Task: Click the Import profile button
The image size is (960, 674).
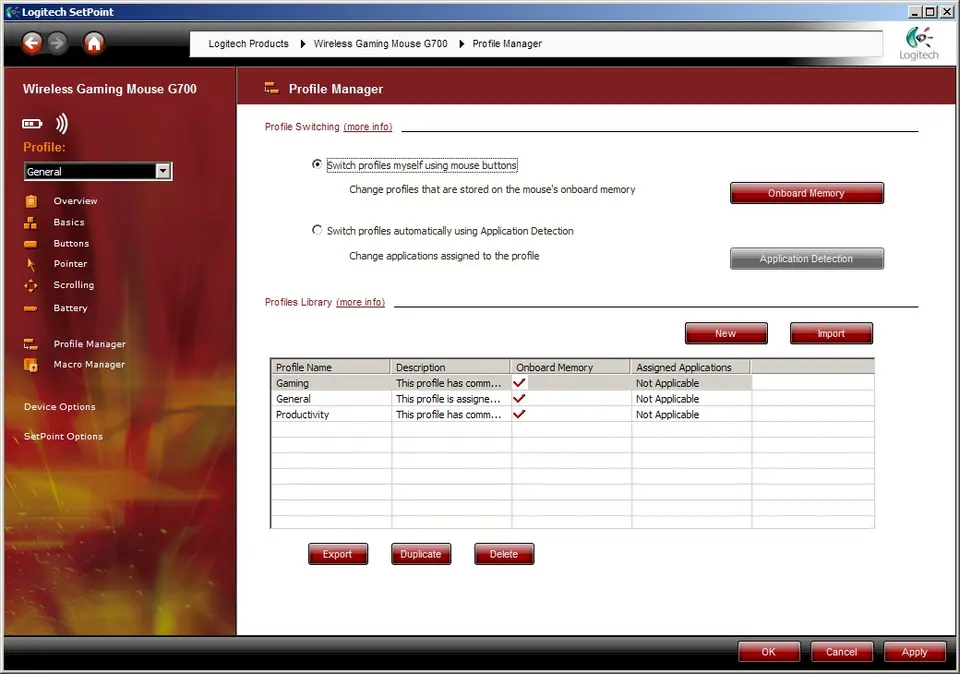Action: coord(830,334)
